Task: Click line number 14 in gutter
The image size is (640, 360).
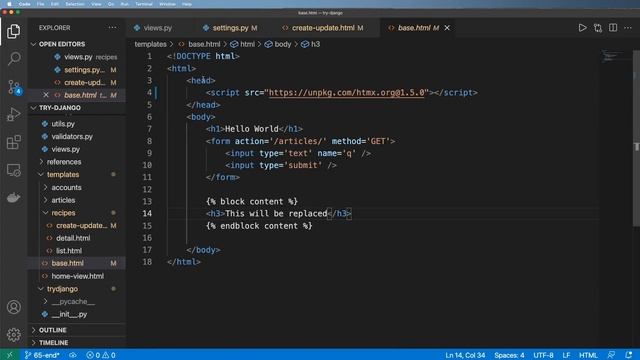Action: click(147, 213)
